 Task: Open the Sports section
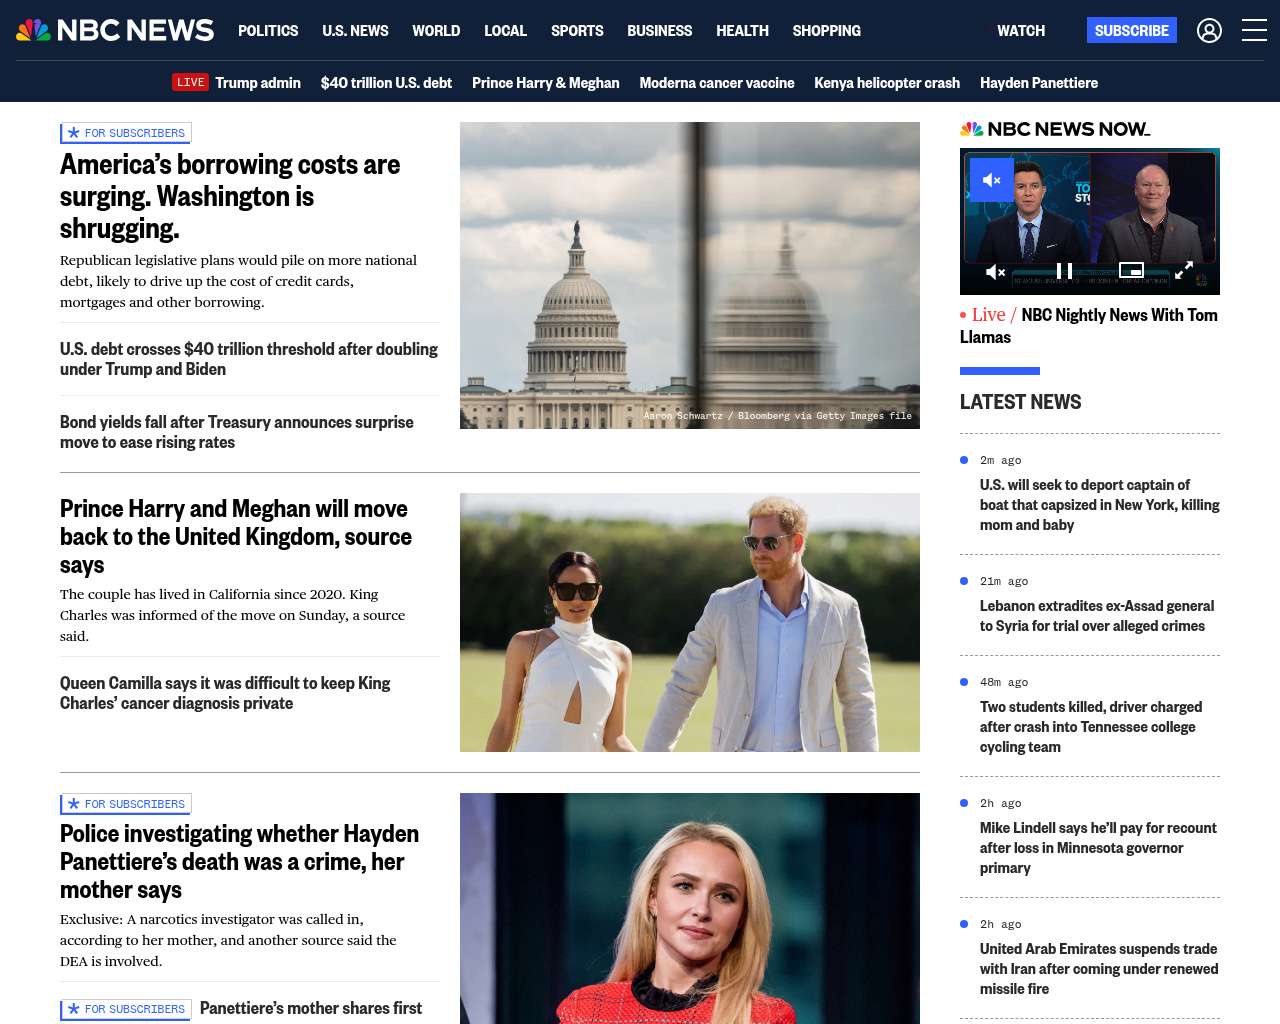[577, 31]
